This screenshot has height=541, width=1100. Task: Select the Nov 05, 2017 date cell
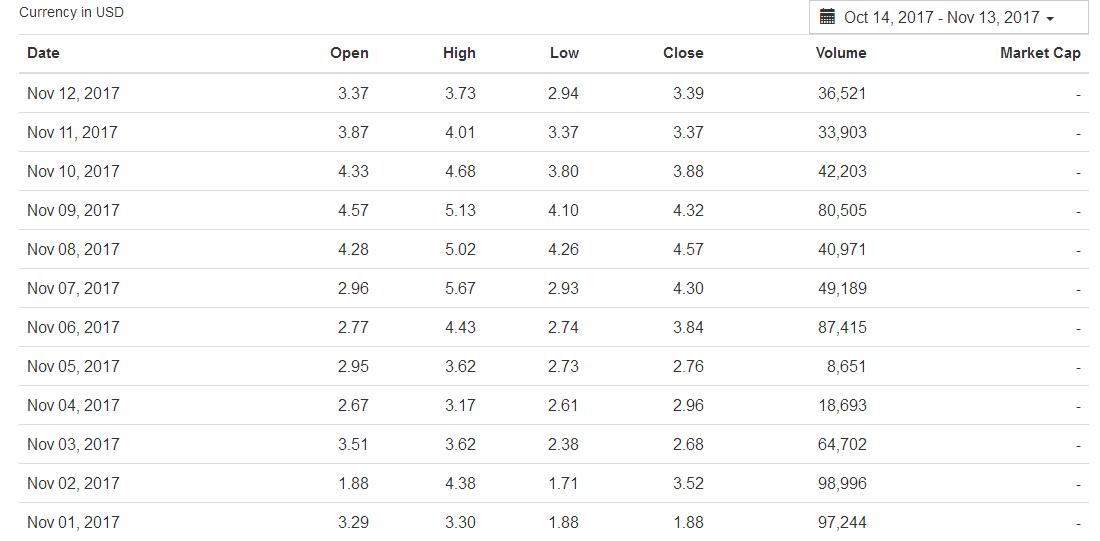73,366
